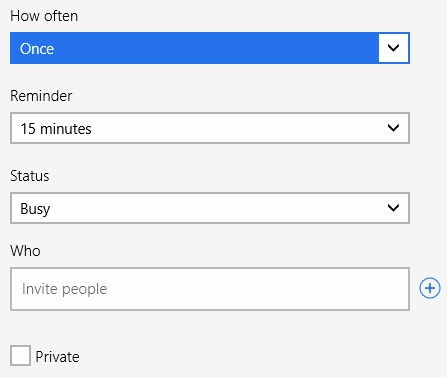
Task: Expand the Reminder dropdown chevron
Action: click(393, 128)
